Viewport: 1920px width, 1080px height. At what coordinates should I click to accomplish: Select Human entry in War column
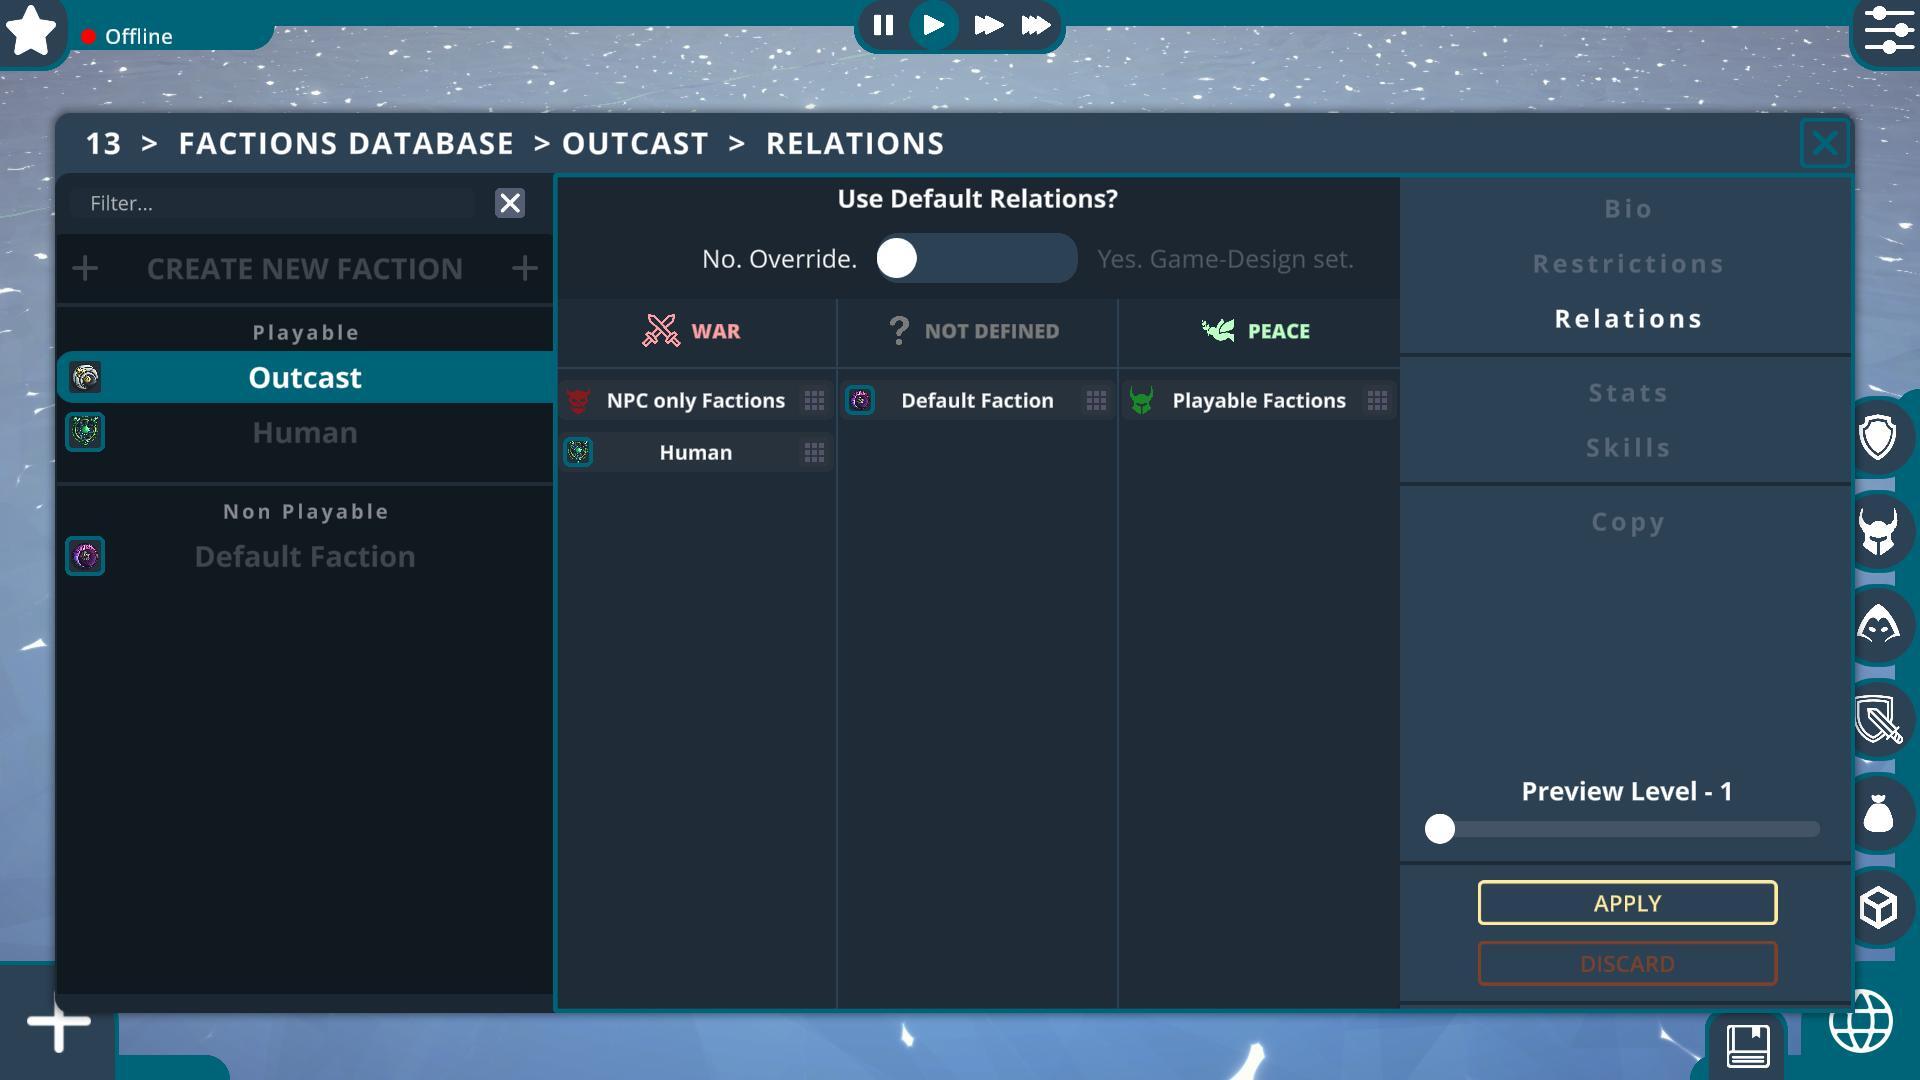pyautogui.click(x=696, y=453)
